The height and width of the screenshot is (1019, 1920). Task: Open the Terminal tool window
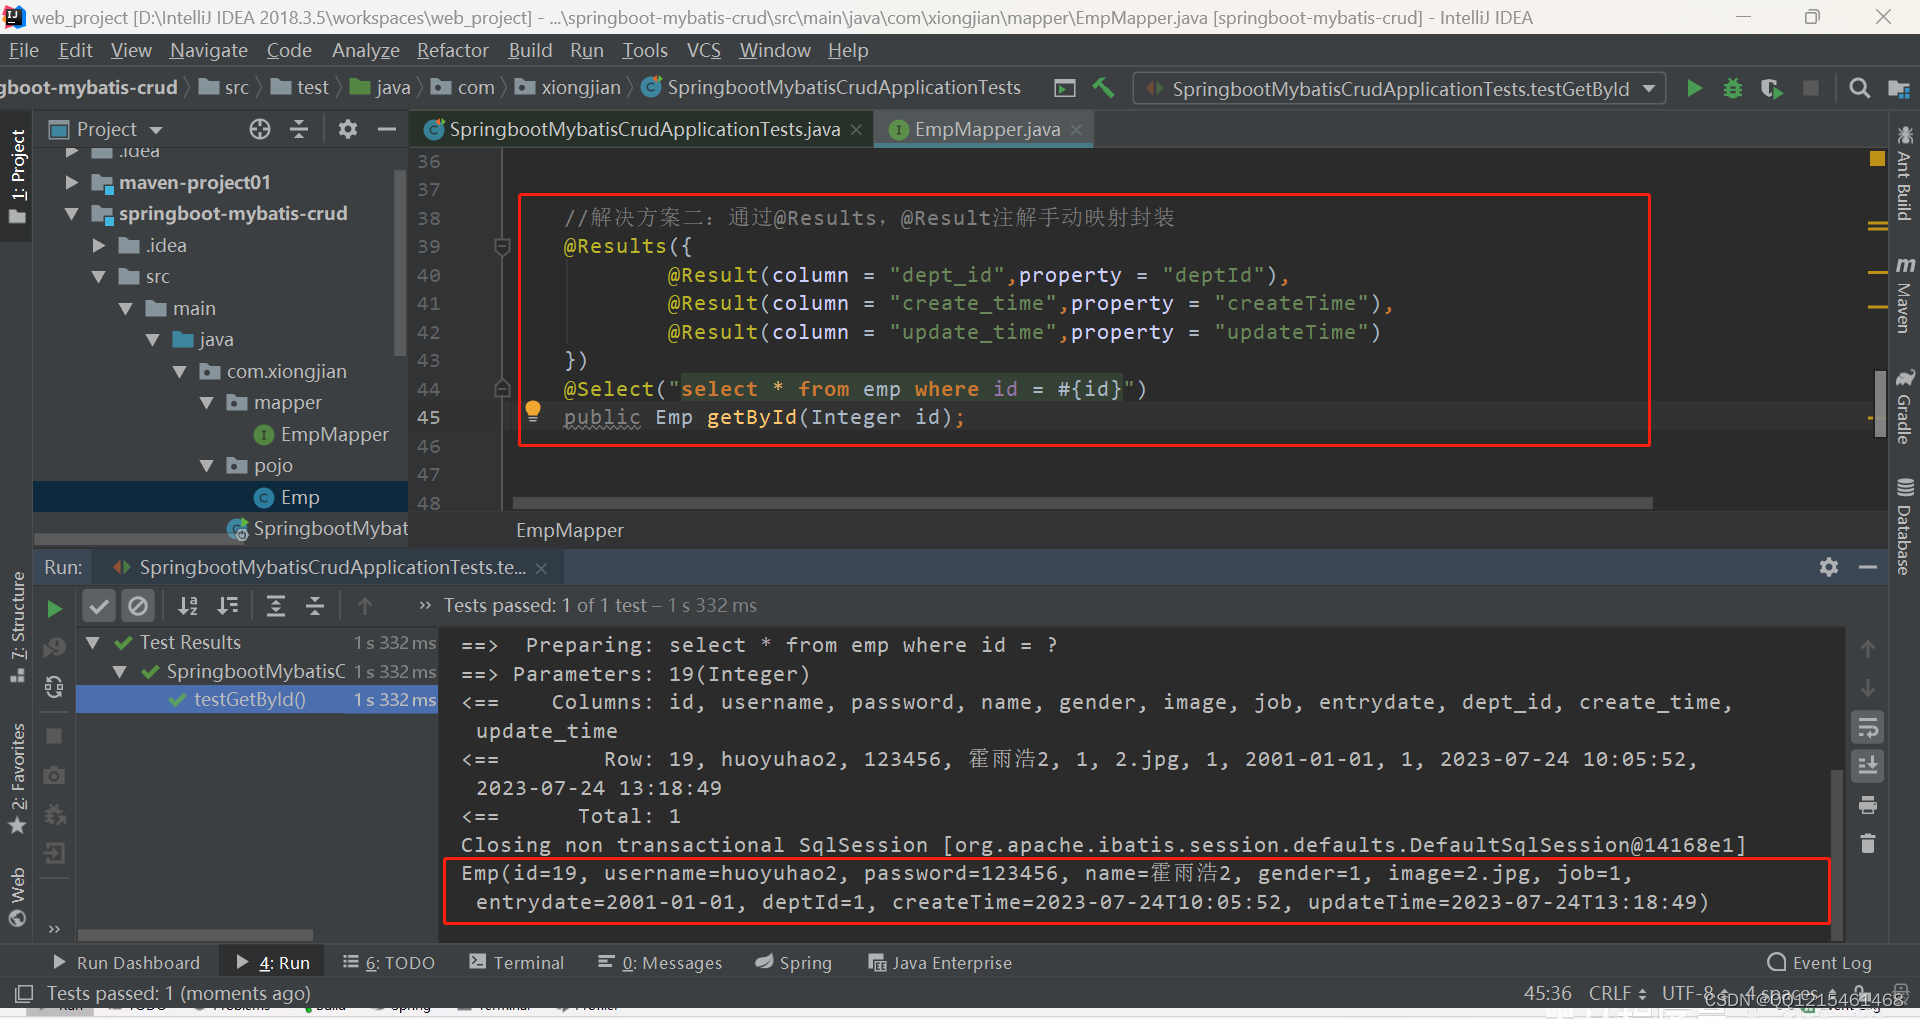[x=517, y=962]
